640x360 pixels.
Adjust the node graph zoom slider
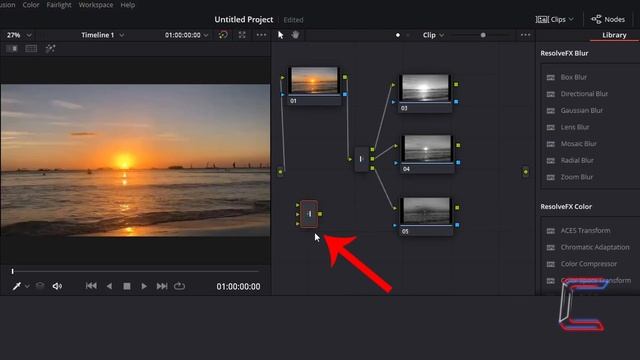483,35
